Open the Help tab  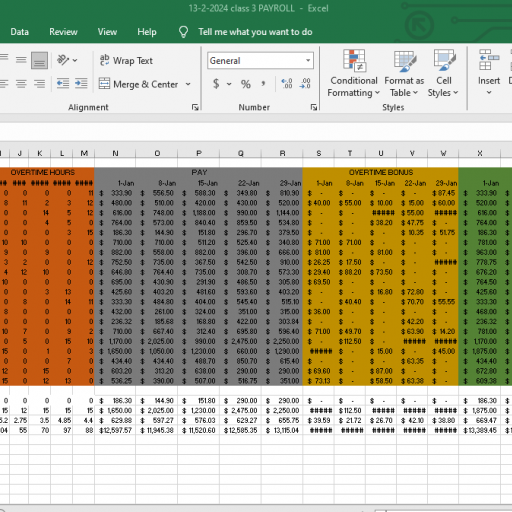point(147,32)
